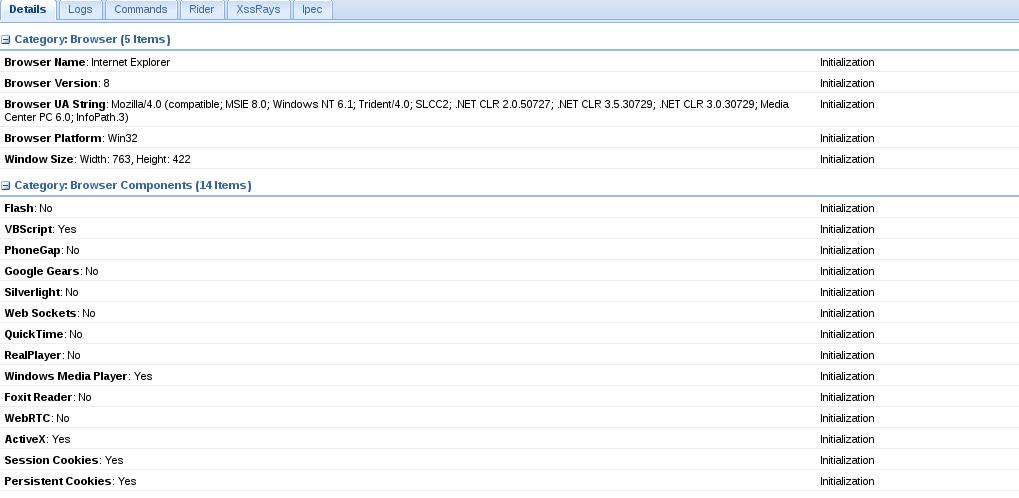1019x498 pixels.
Task: Select the Browser UA String row
Action: pos(510,111)
